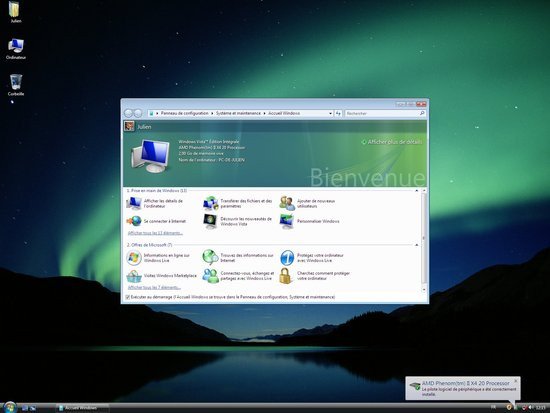This screenshot has height=413, width=550.
Task: Open the Windows Start orb
Action: (10, 408)
